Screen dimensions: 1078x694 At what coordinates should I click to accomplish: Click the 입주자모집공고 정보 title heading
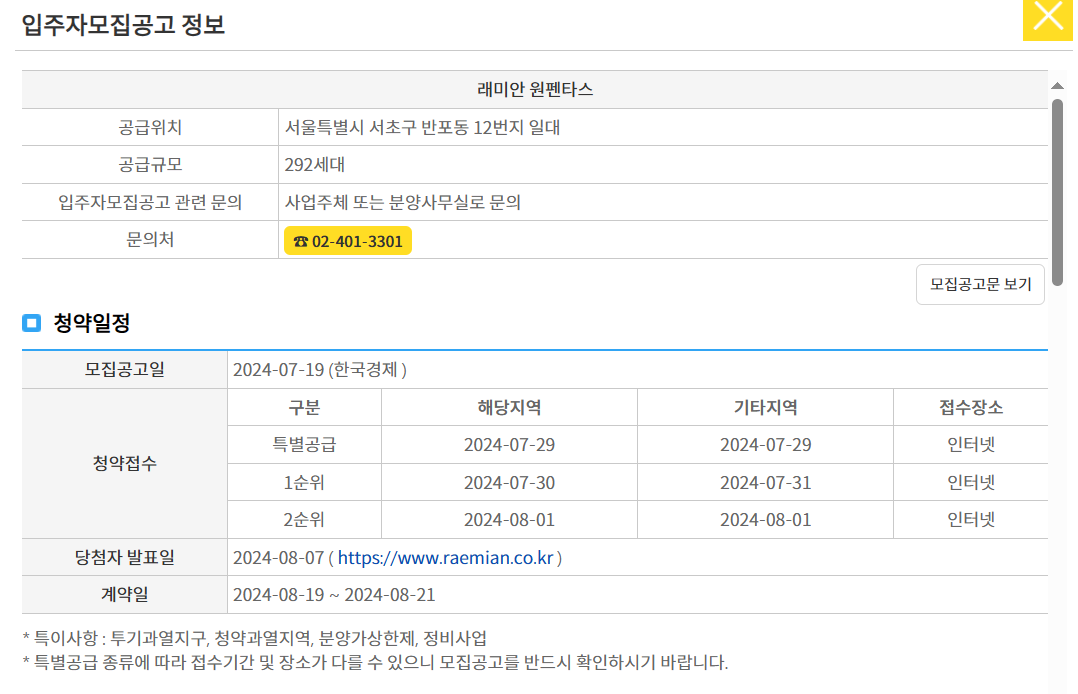pyautogui.click(x=122, y=23)
